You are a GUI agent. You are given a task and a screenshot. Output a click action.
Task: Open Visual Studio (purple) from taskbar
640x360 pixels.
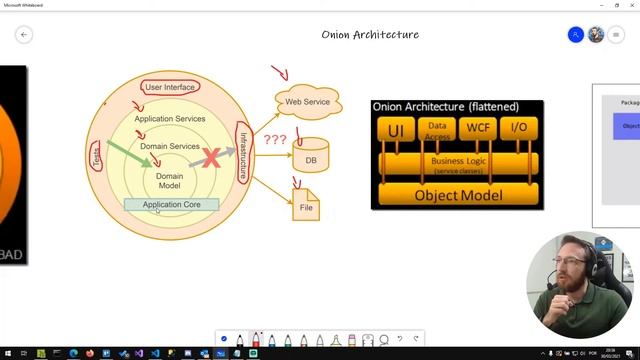[x=139, y=353]
